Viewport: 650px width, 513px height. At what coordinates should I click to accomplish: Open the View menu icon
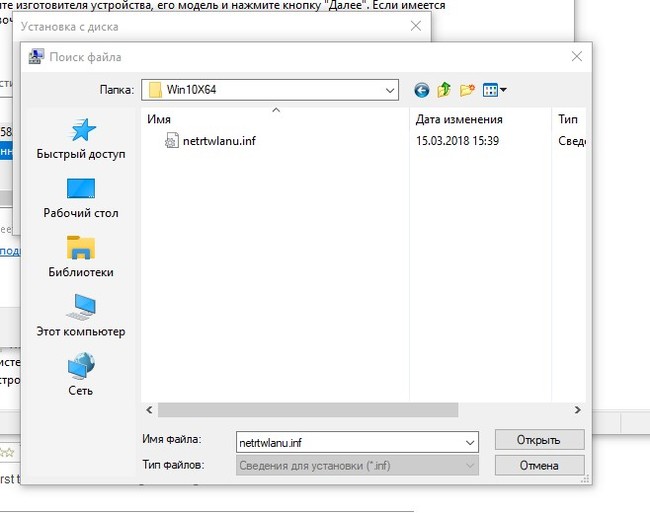click(494, 90)
